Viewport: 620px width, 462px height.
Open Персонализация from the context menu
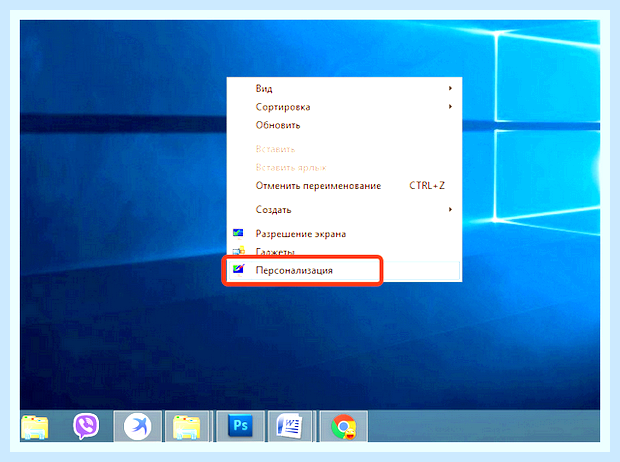(x=344, y=270)
